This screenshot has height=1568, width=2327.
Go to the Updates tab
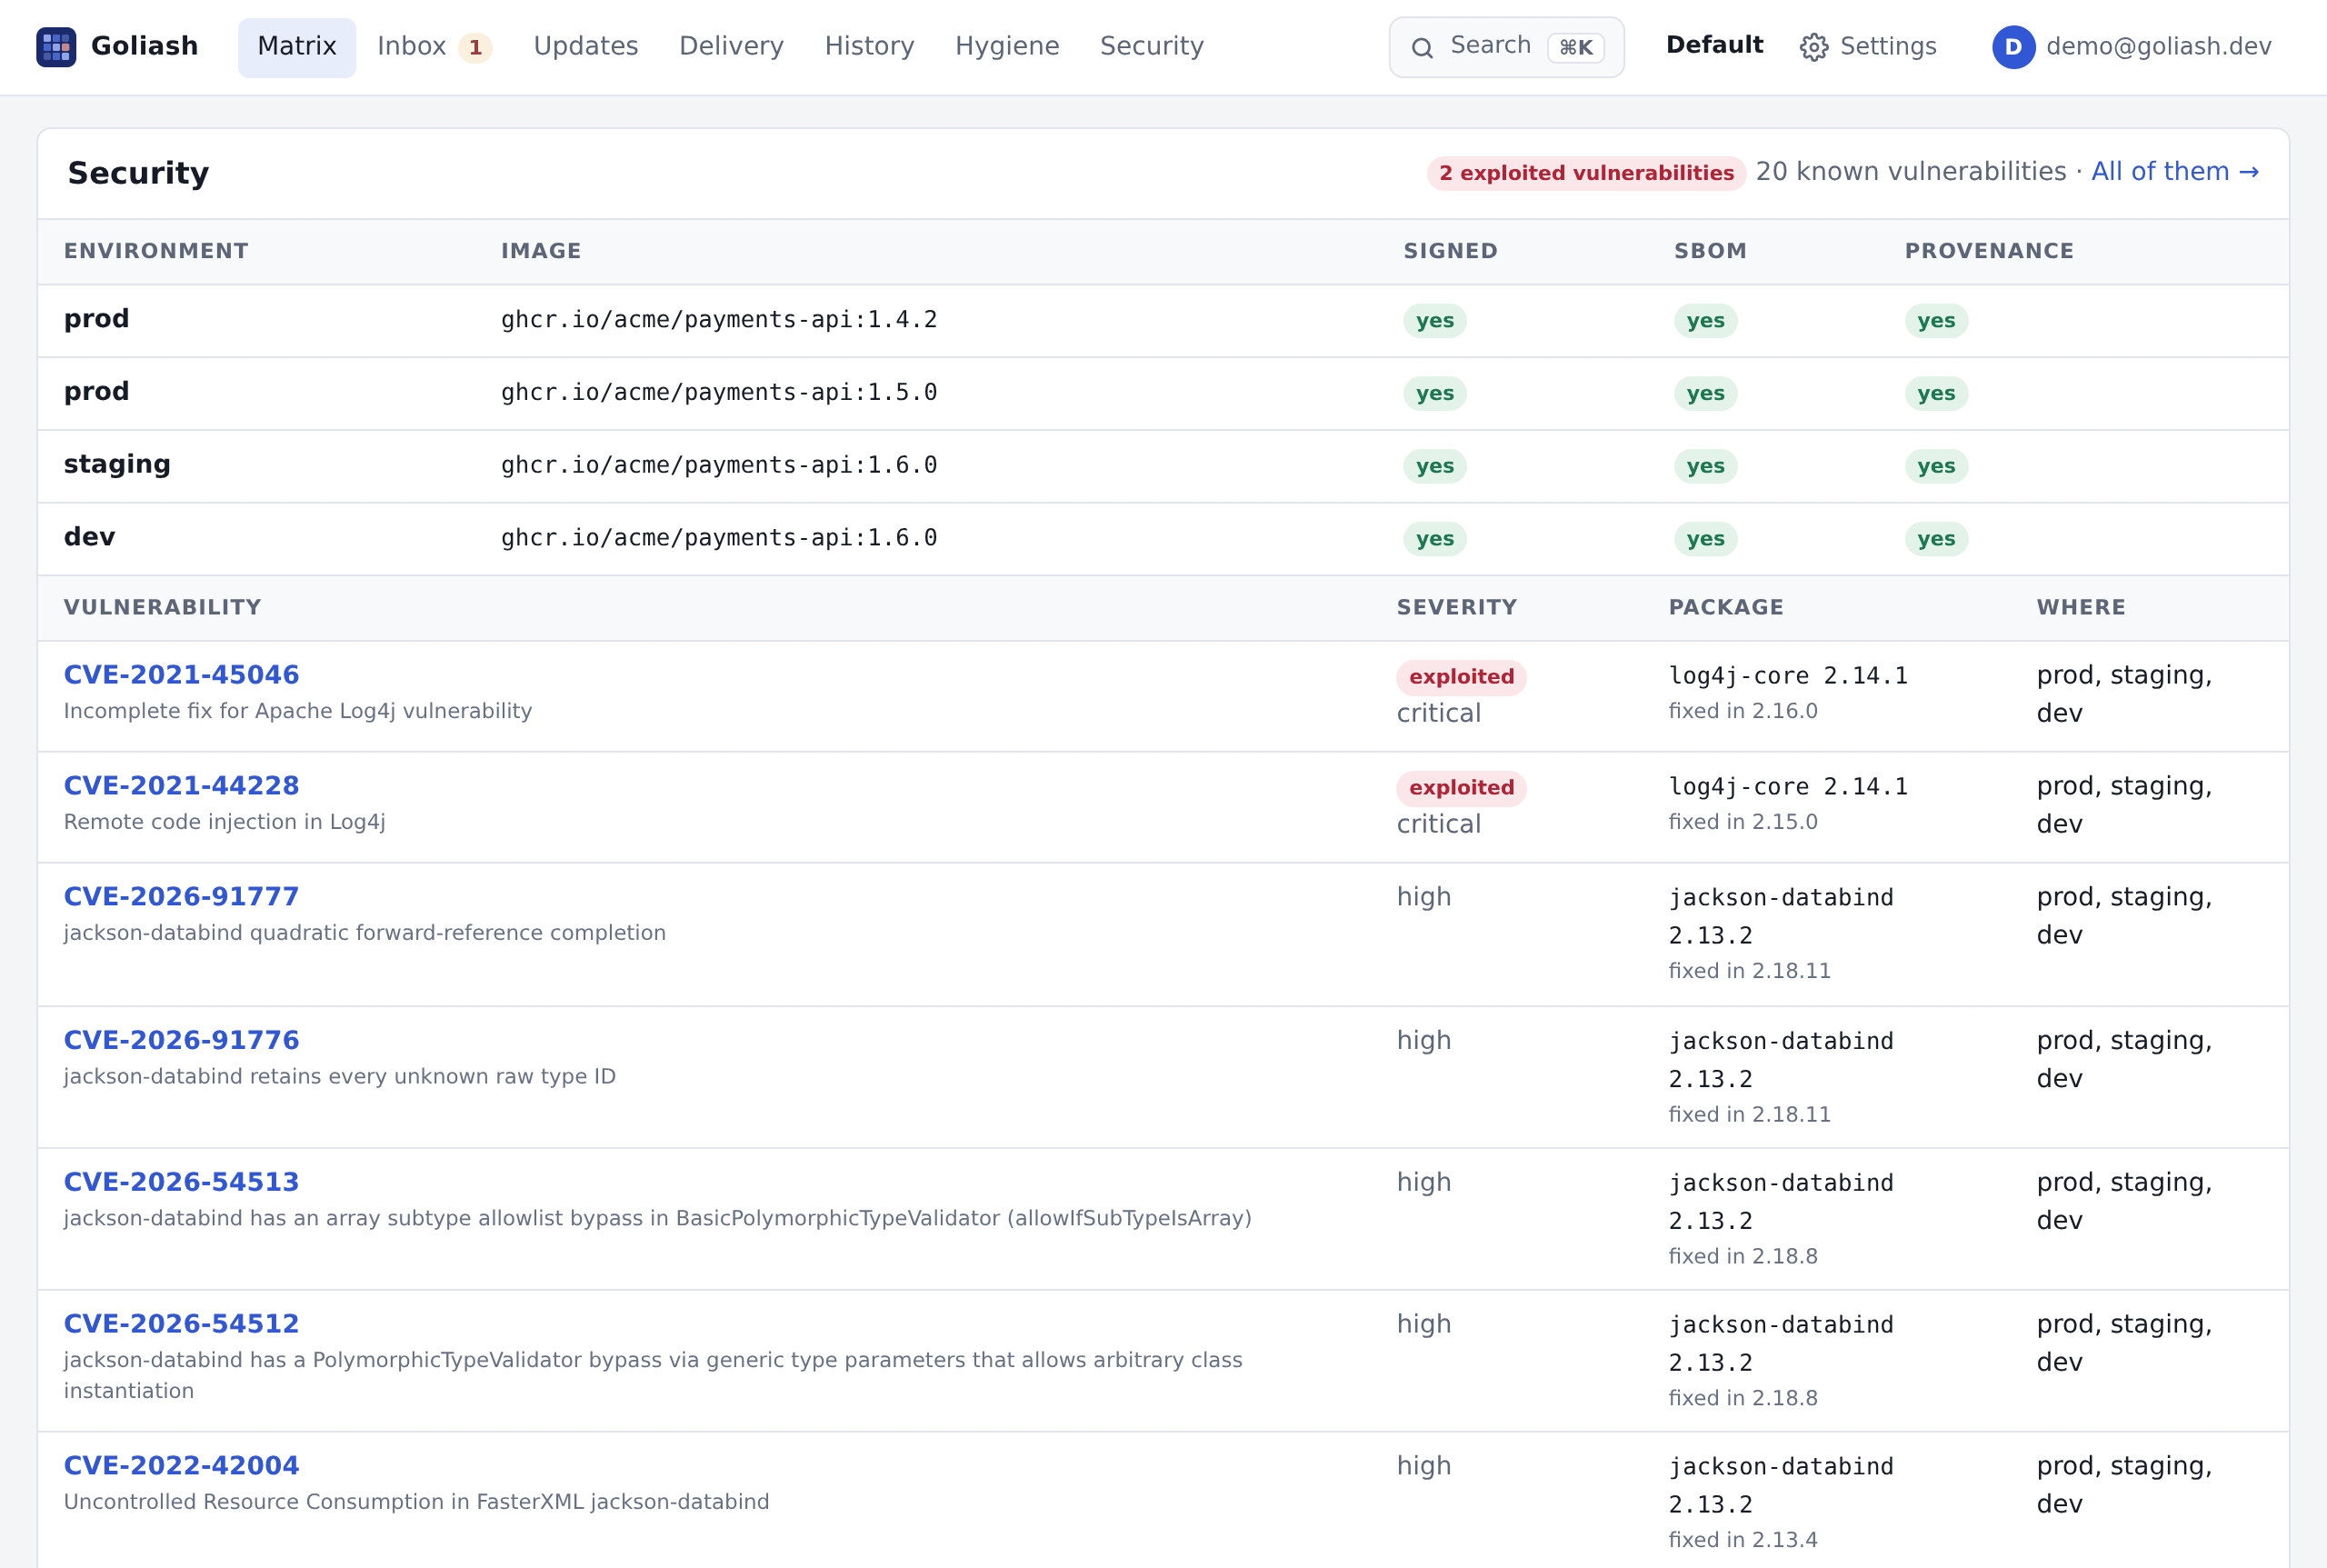pyautogui.click(x=586, y=47)
